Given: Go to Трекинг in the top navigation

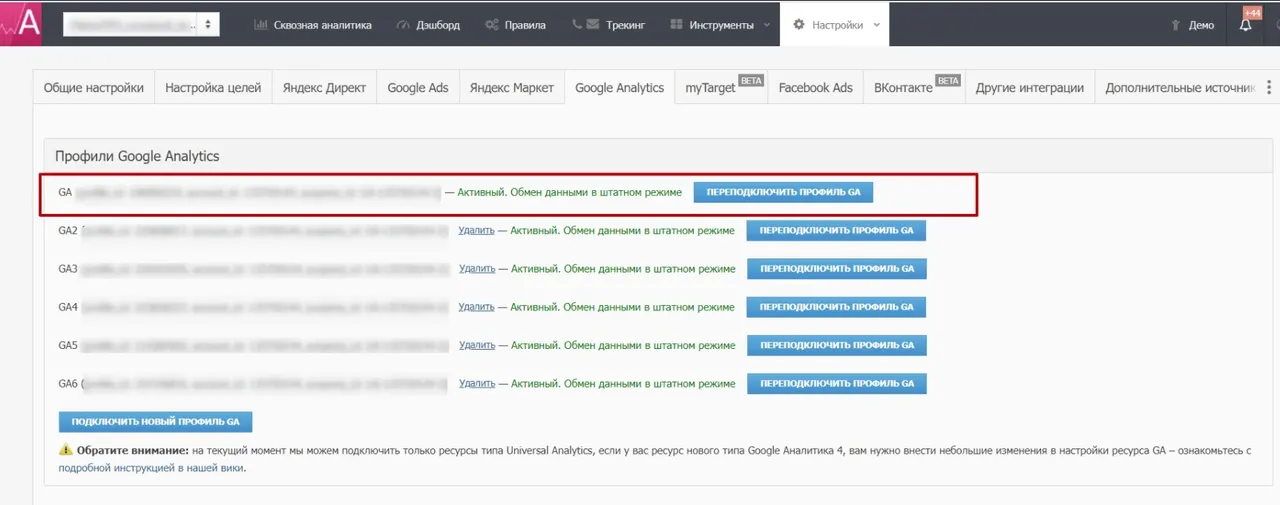Looking at the screenshot, I should coord(608,25).
